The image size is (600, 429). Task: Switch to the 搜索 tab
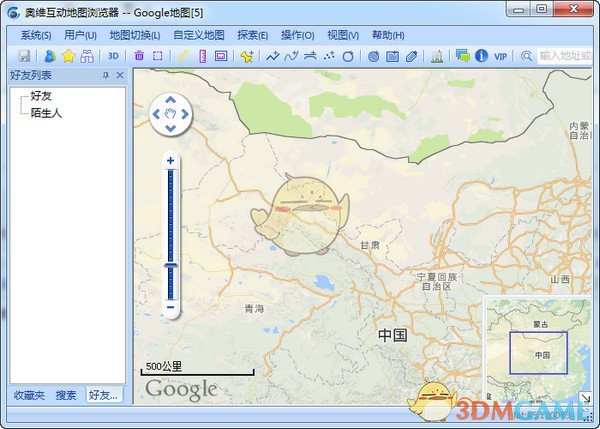pyautogui.click(x=66, y=395)
